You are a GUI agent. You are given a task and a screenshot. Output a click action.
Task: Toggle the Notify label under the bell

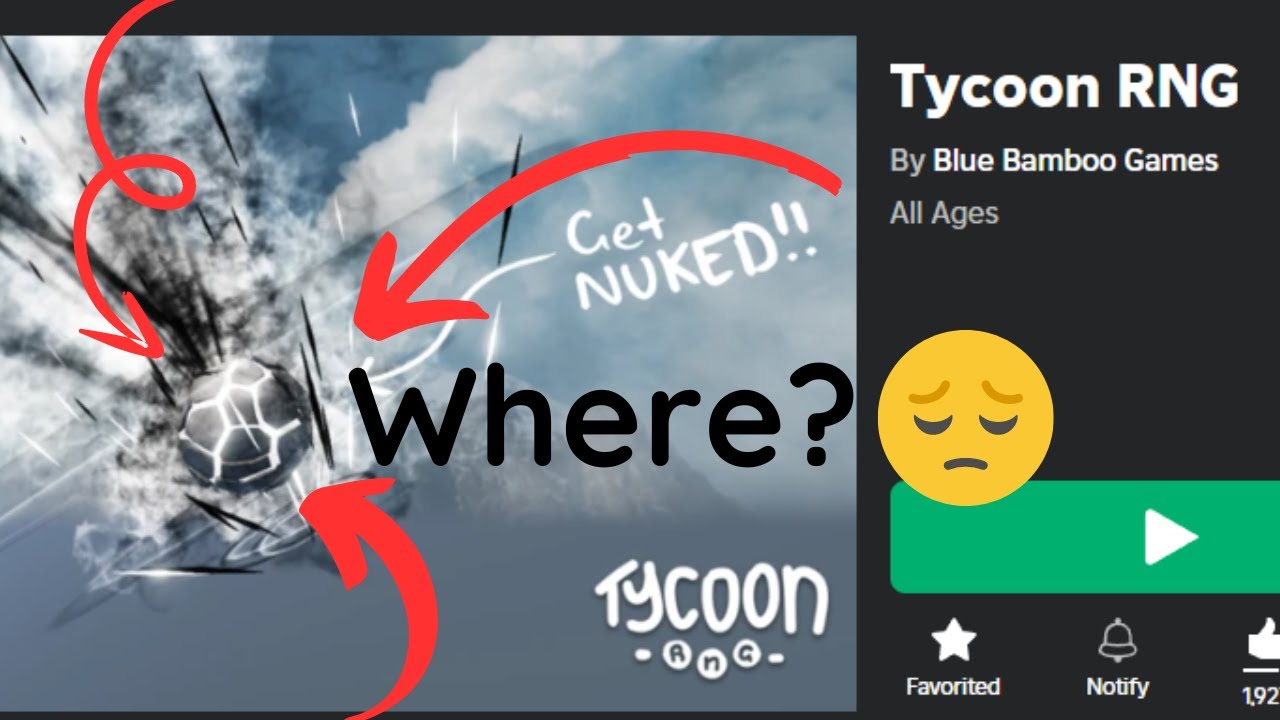point(1117,687)
